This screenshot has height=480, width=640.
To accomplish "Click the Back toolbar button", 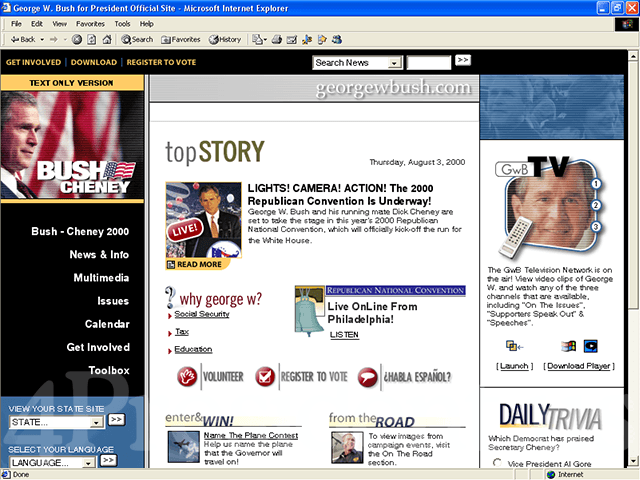I will [x=23, y=40].
